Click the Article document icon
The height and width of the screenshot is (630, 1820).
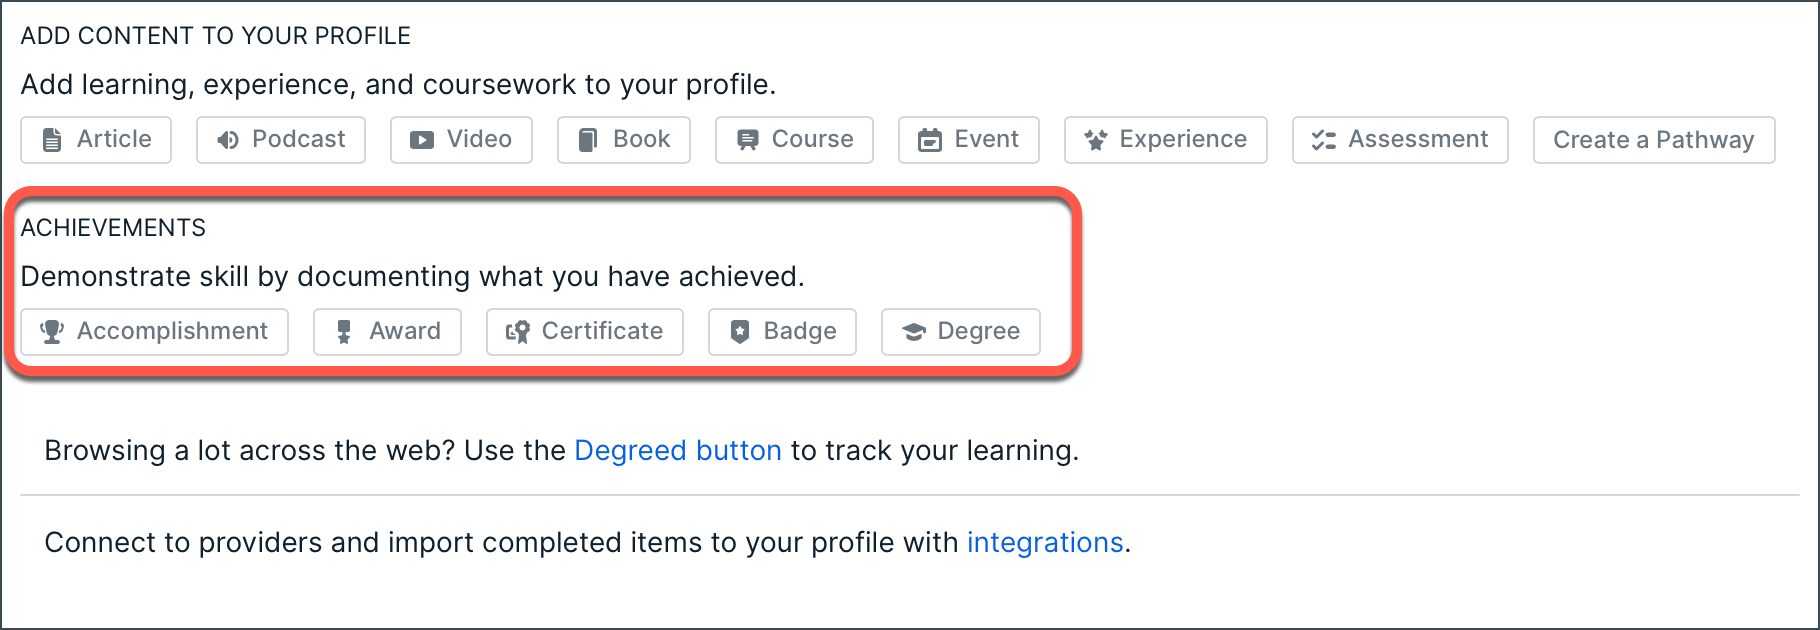coord(52,140)
